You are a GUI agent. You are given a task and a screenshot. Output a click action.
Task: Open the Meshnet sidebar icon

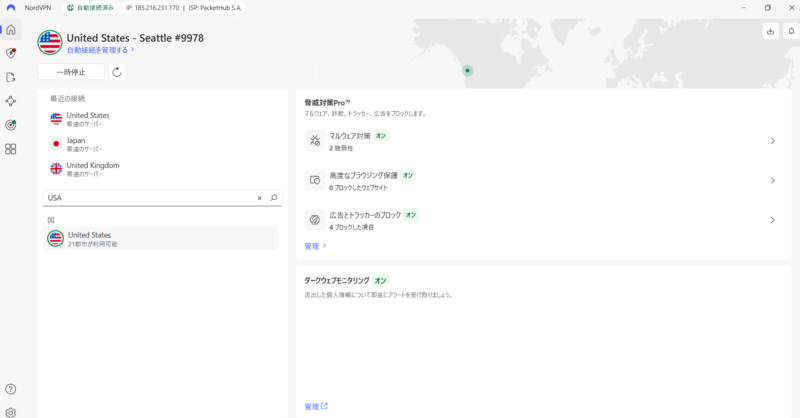point(11,101)
